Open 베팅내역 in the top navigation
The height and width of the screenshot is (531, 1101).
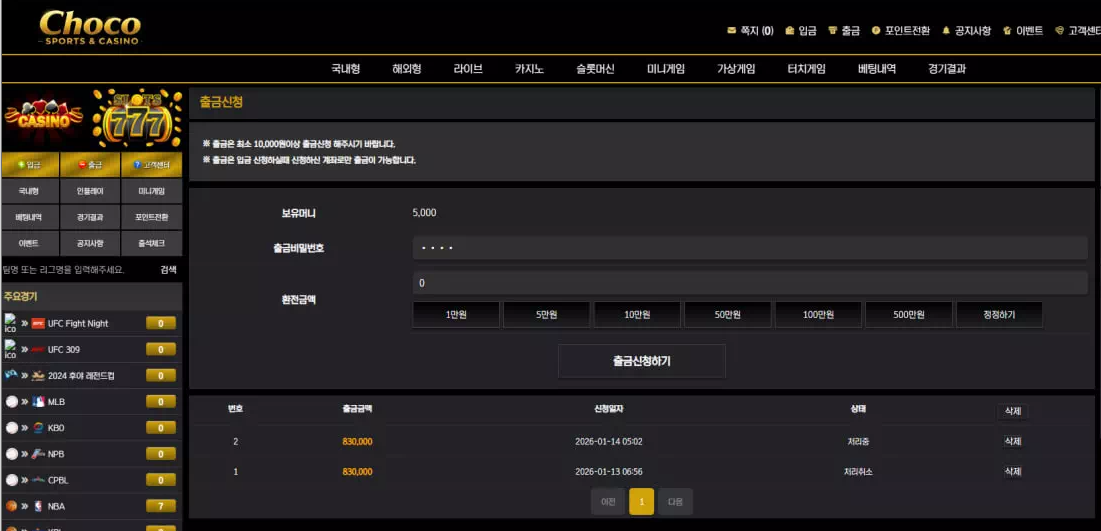point(877,69)
